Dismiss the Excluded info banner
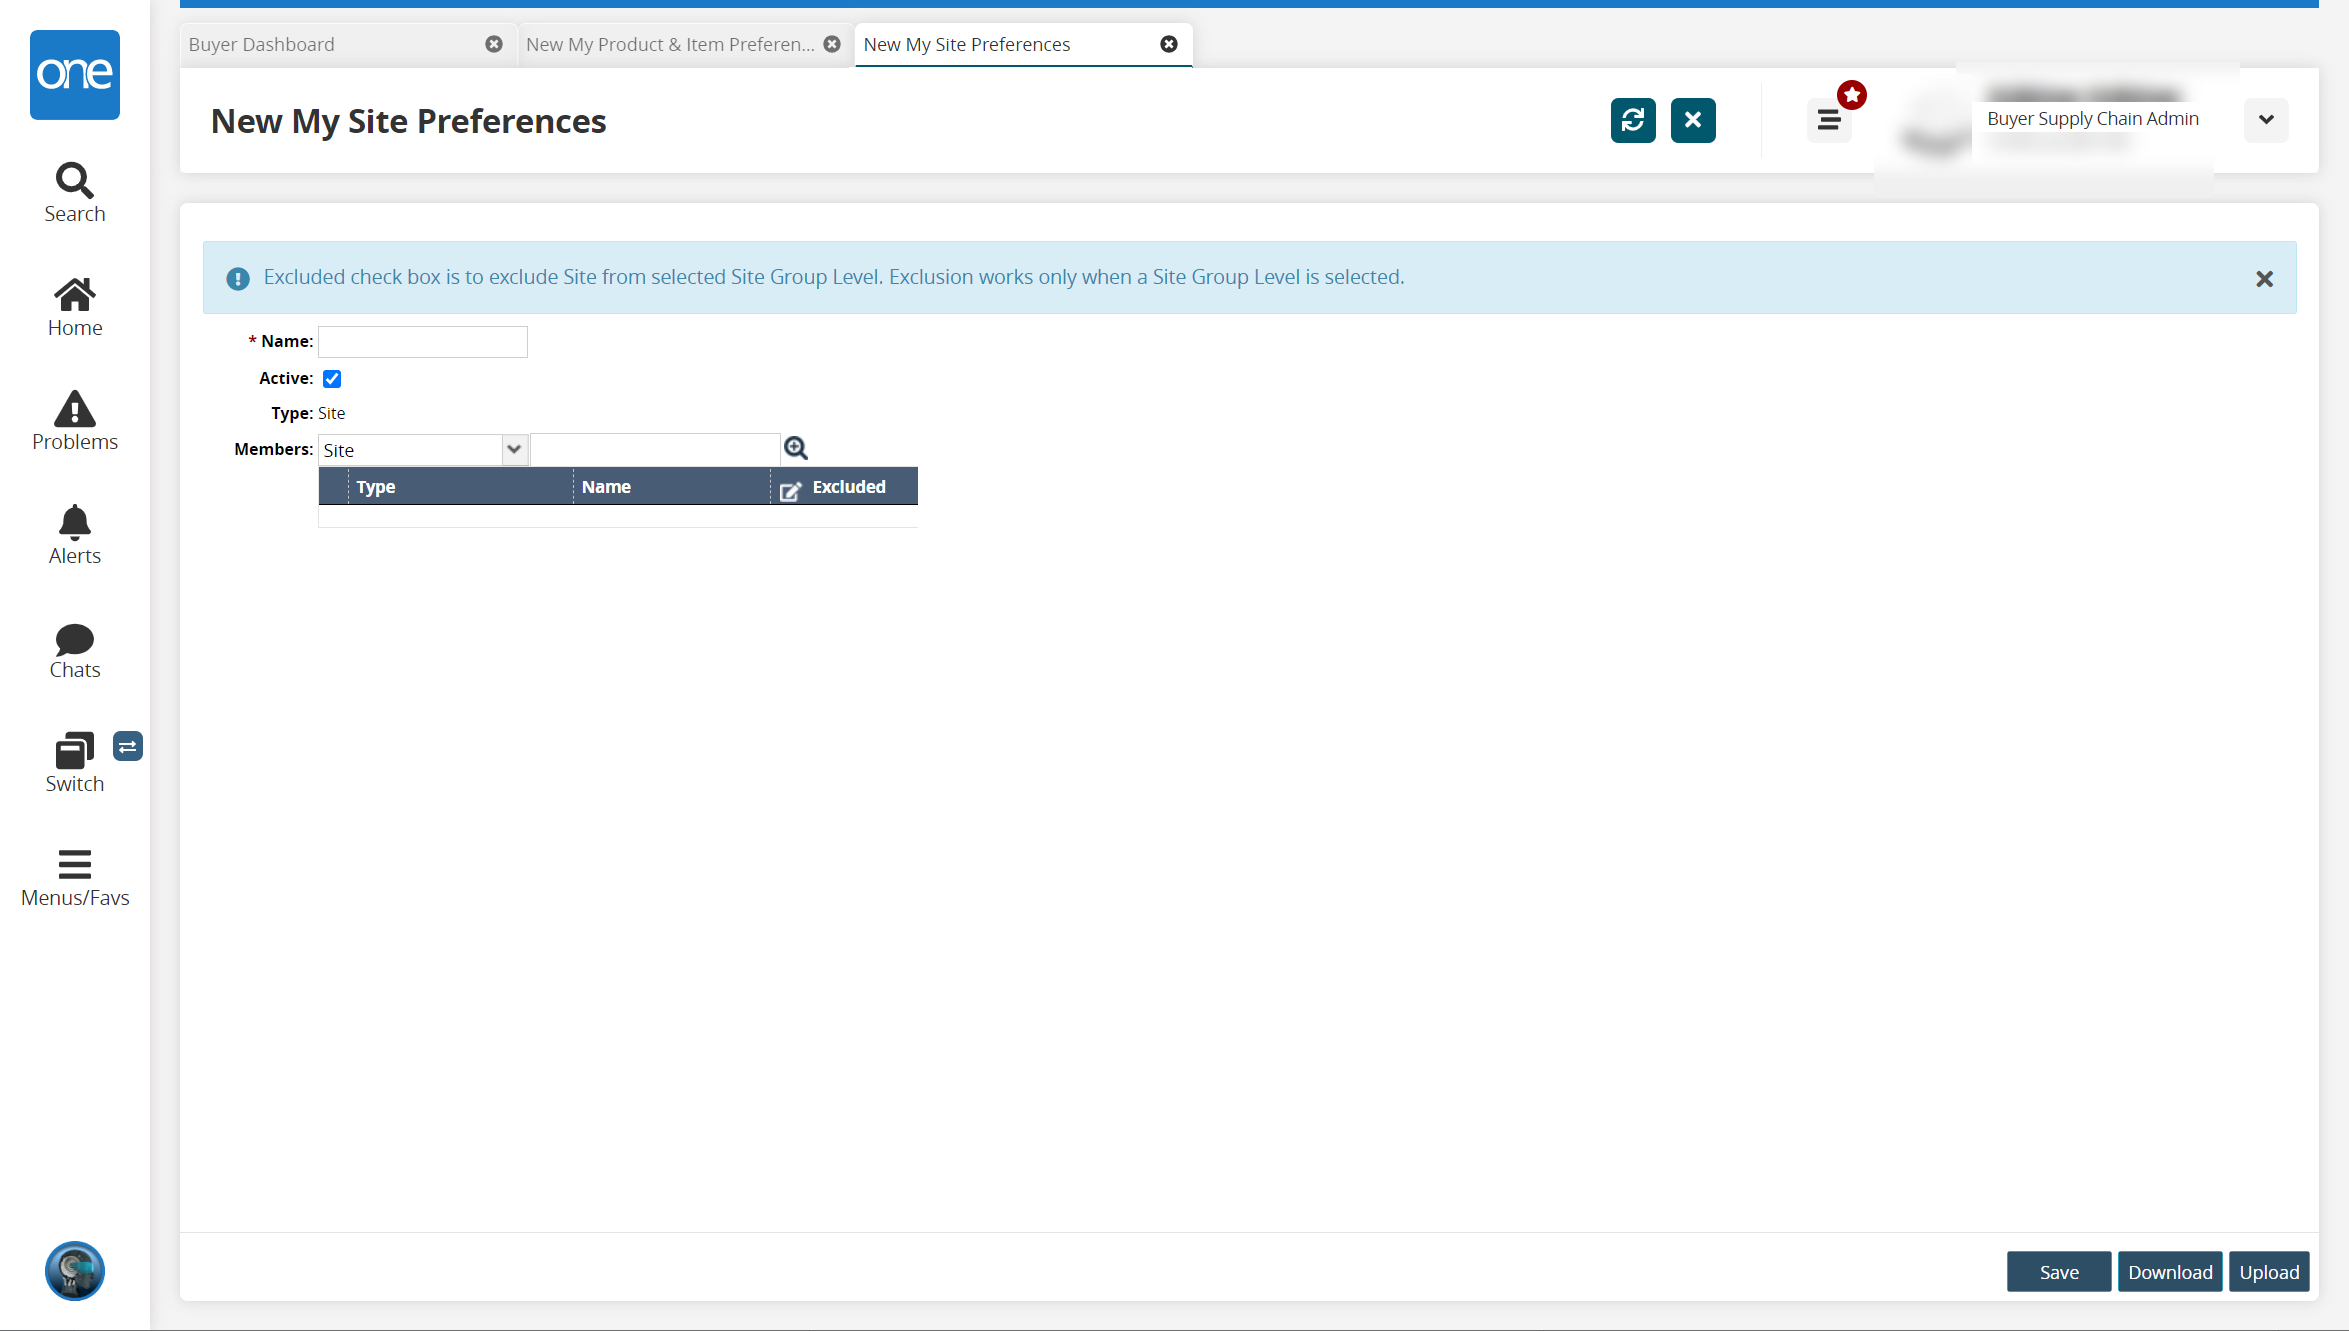The image size is (2349, 1331). 2264,279
